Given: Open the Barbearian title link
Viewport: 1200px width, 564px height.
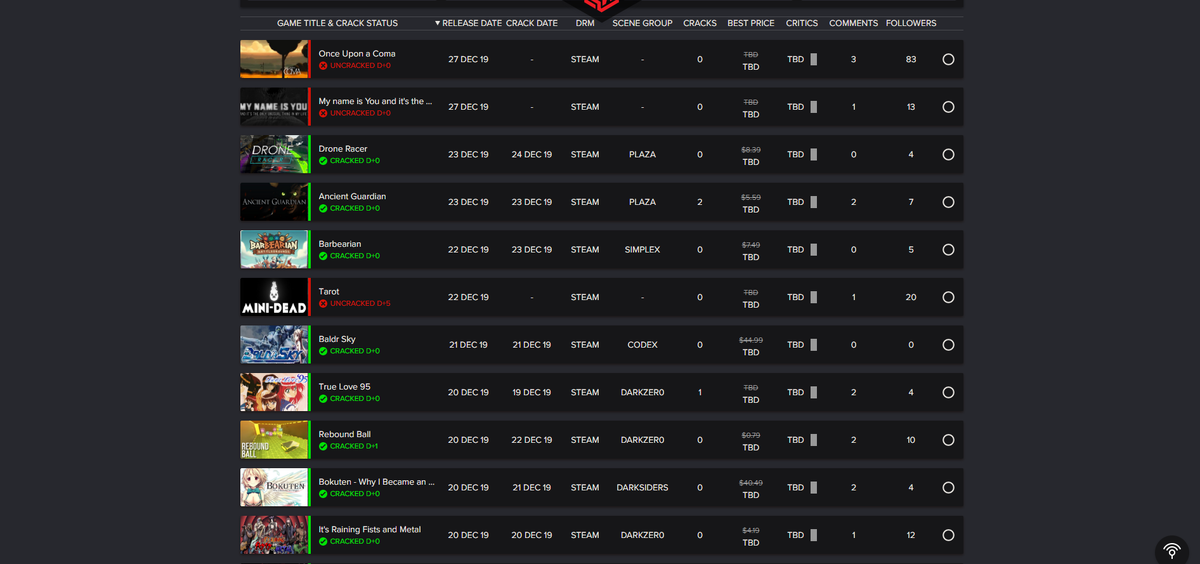Looking at the screenshot, I should click(340, 244).
